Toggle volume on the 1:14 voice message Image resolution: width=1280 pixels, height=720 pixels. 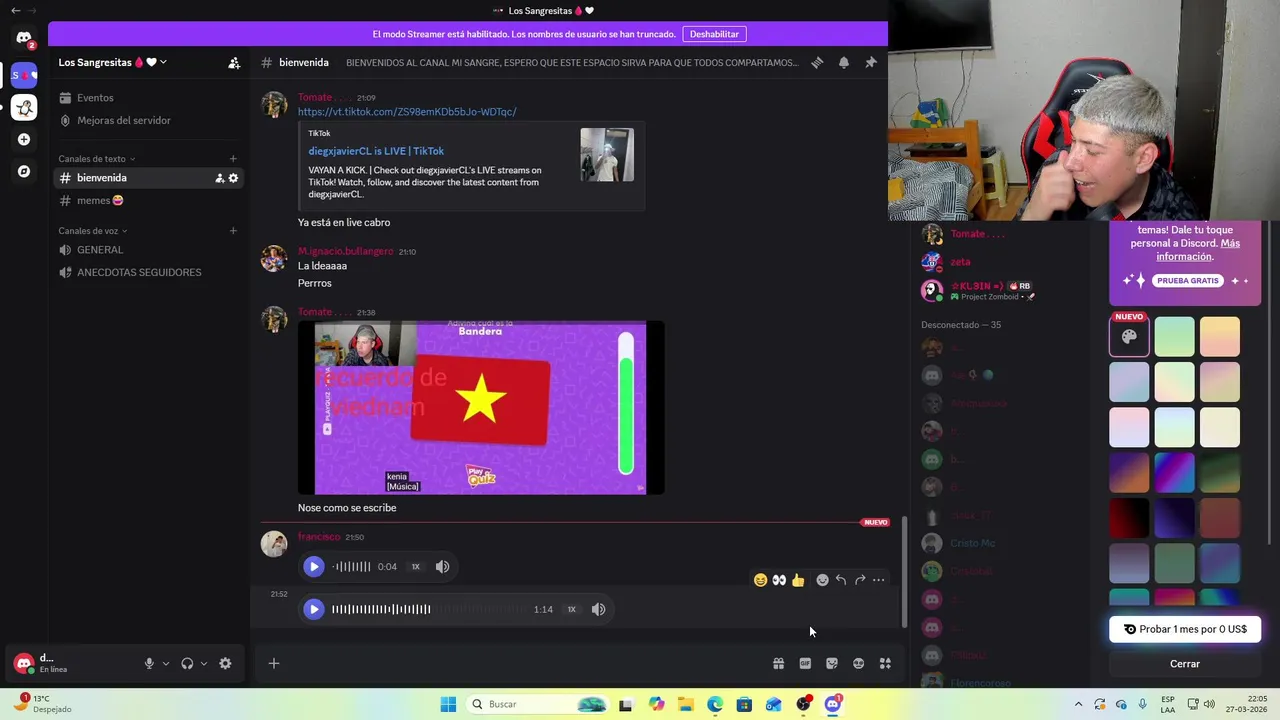(x=598, y=609)
